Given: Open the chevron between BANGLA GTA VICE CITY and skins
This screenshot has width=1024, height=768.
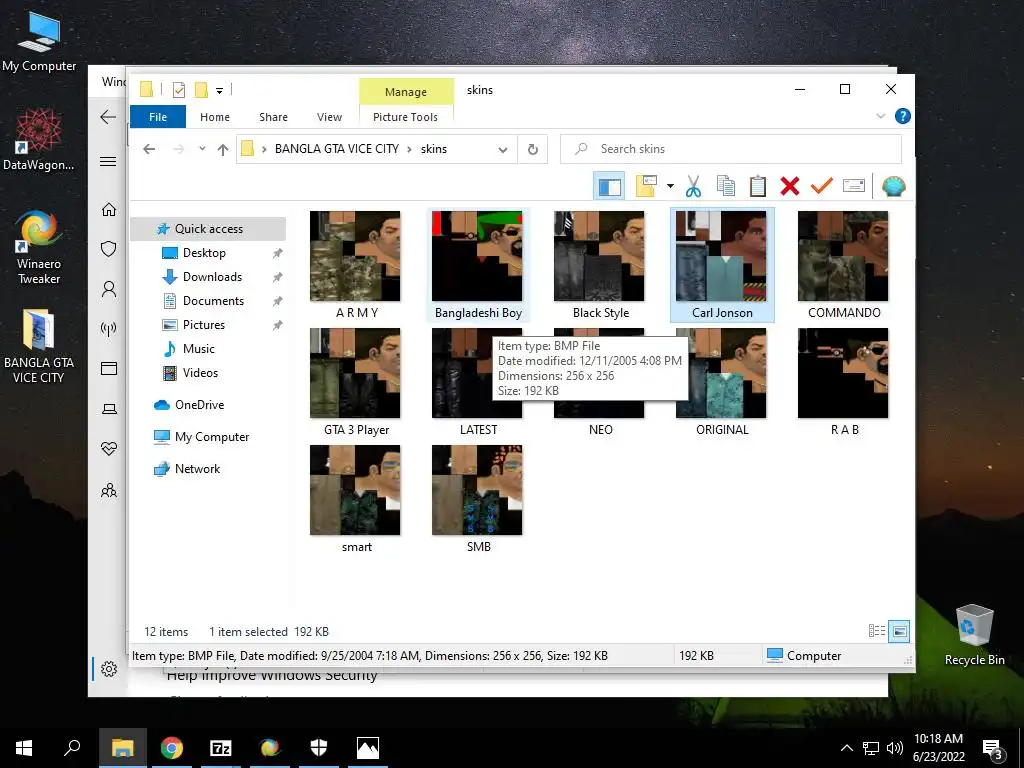Looking at the screenshot, I should 409,149.
